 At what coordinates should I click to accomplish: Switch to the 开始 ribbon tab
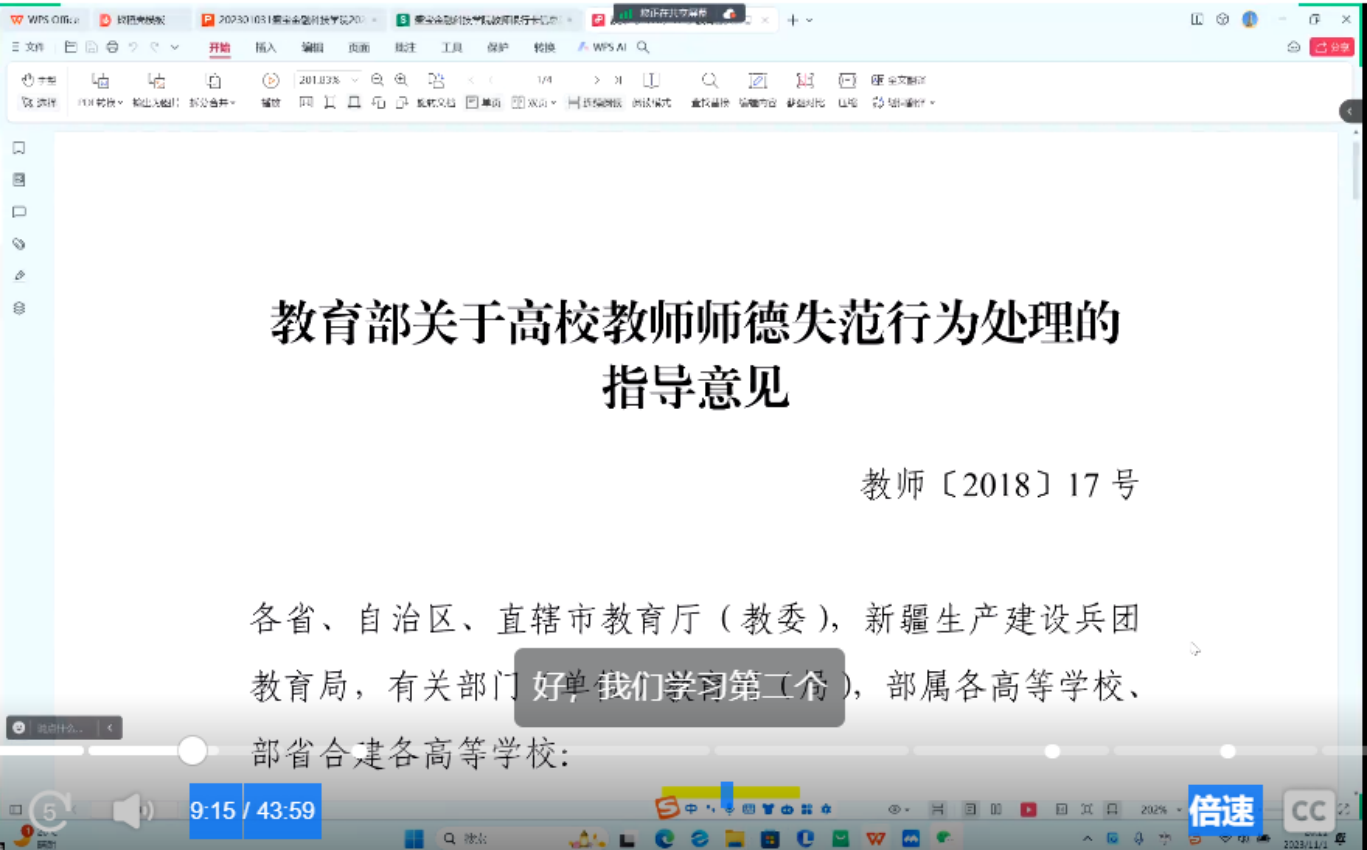pyautogui.click(x=219, y=47)
